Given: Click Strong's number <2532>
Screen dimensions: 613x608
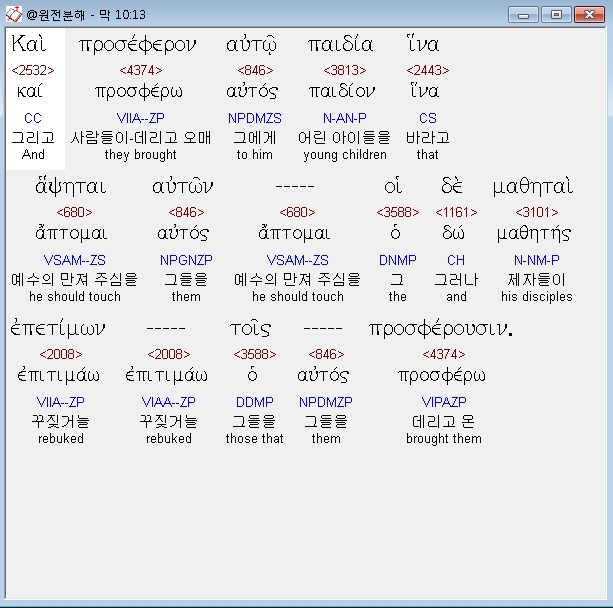Looking at the screenshot, I should coord(33,70).
